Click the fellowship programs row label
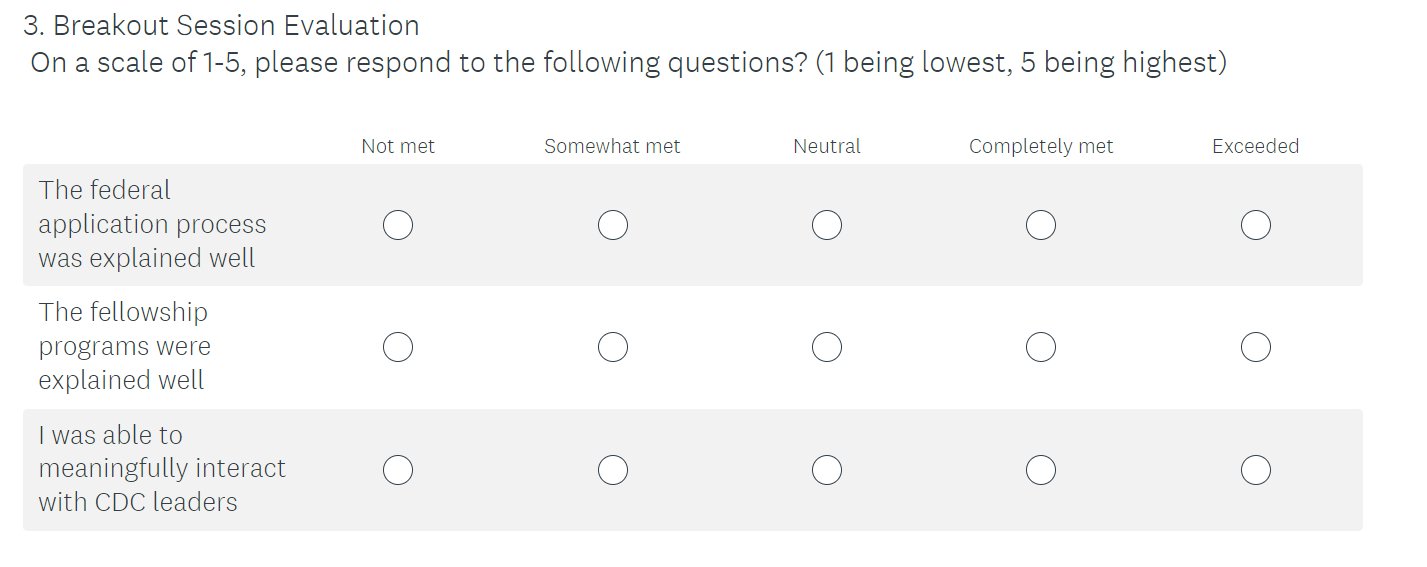This screenshot has width=1427, height=567. tap(124, 346)
